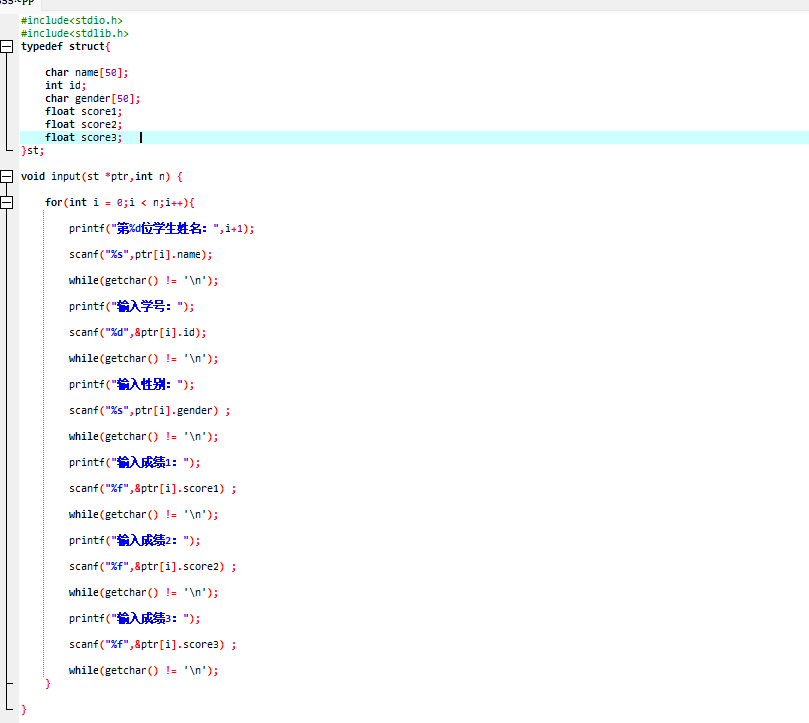Click the printf 输入性别 line
809x723 pixels.
pyautogui.click(x=132, y=384)
